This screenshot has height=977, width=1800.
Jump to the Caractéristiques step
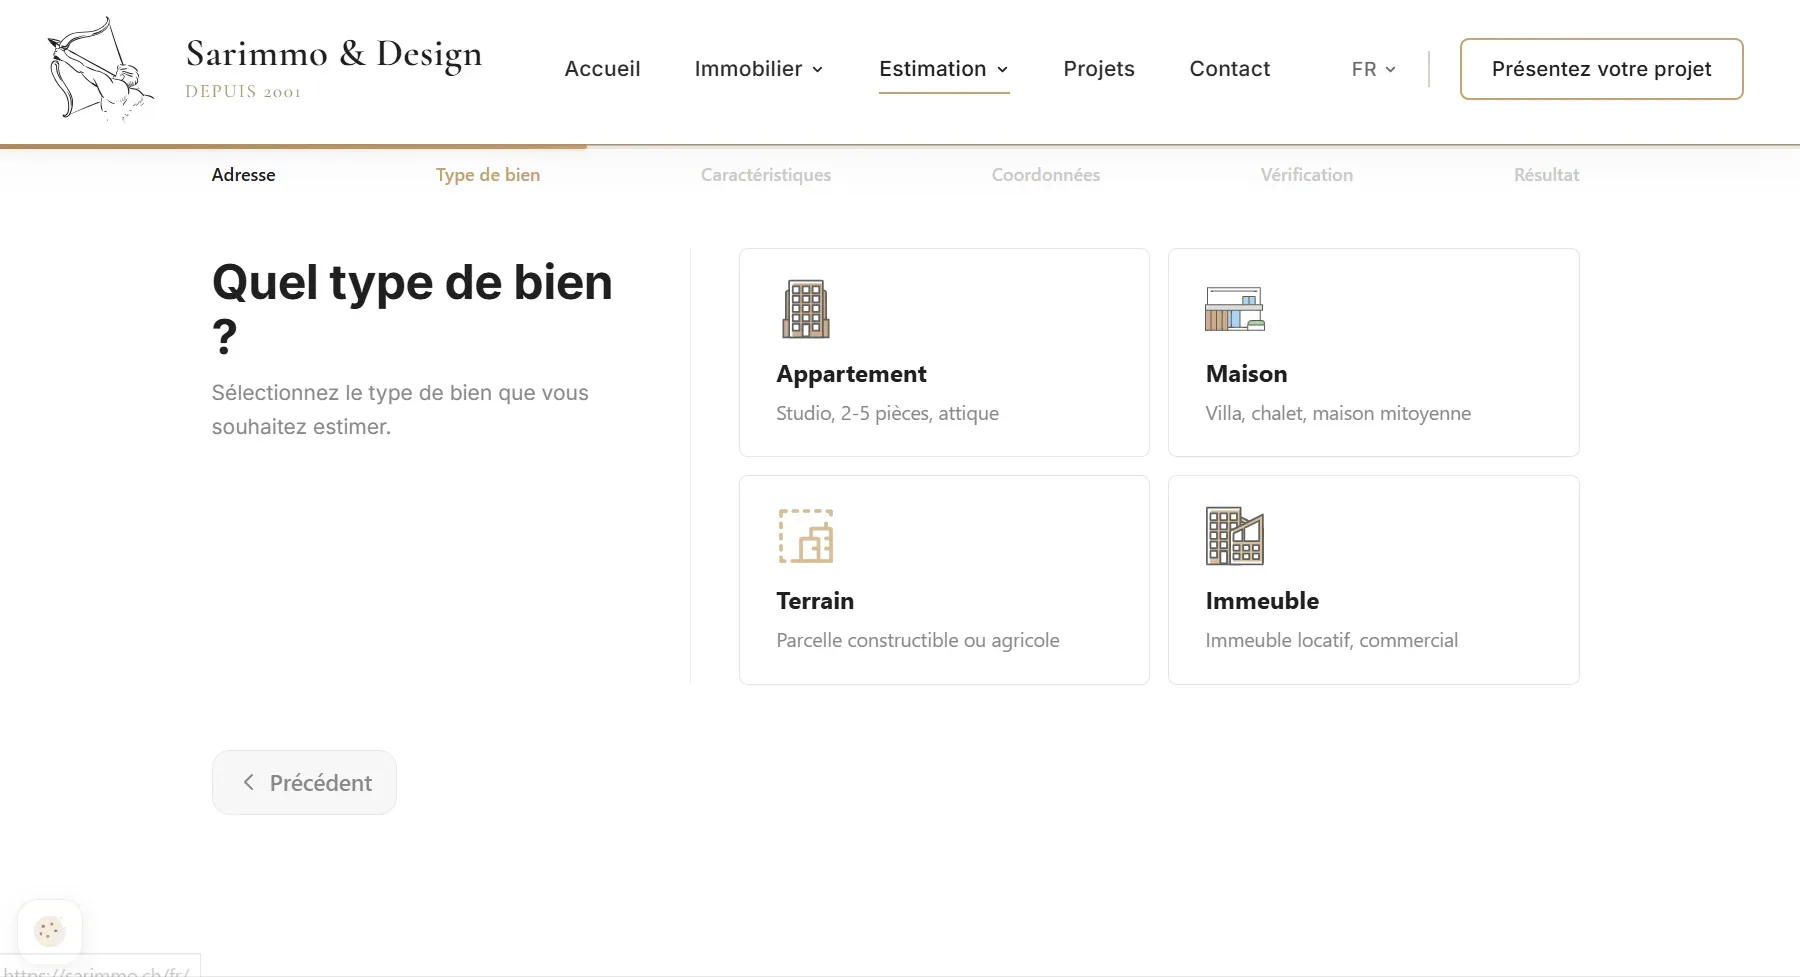coord(766,174)
